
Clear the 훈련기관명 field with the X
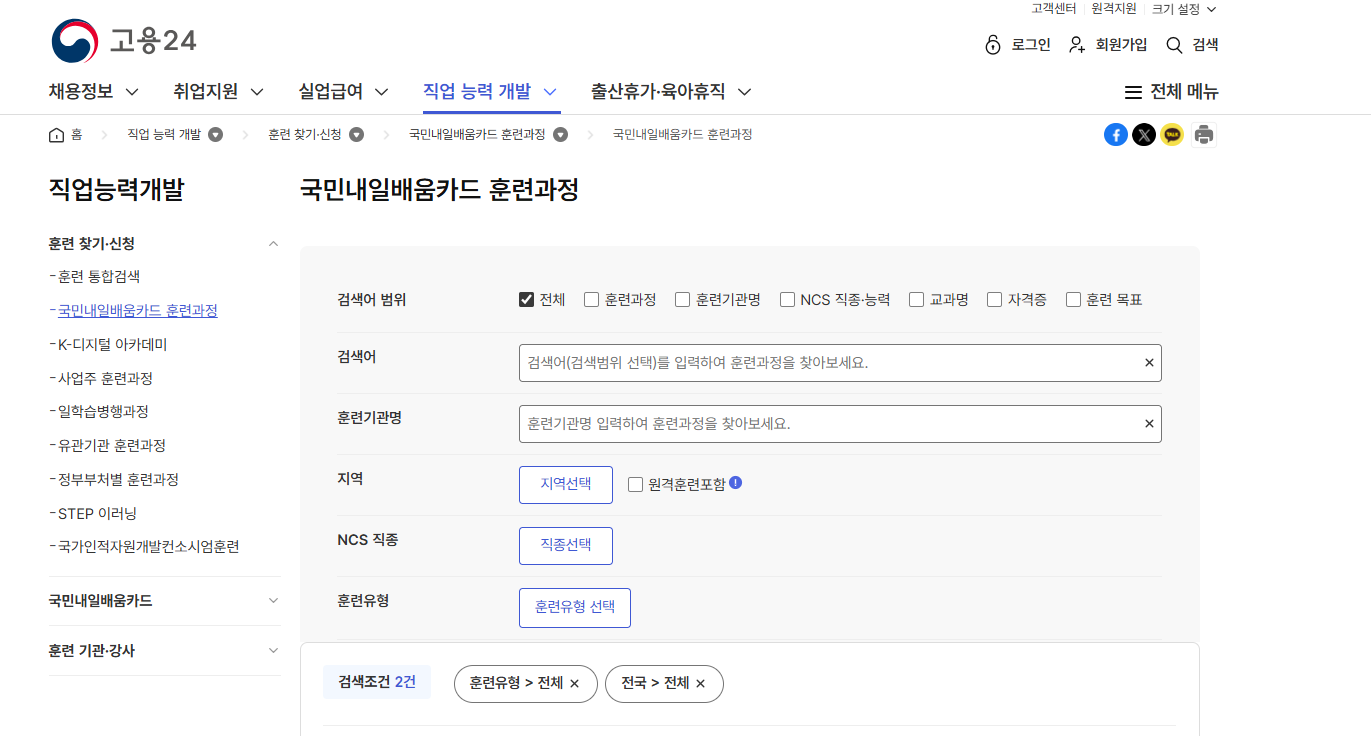pos(1149,424)
